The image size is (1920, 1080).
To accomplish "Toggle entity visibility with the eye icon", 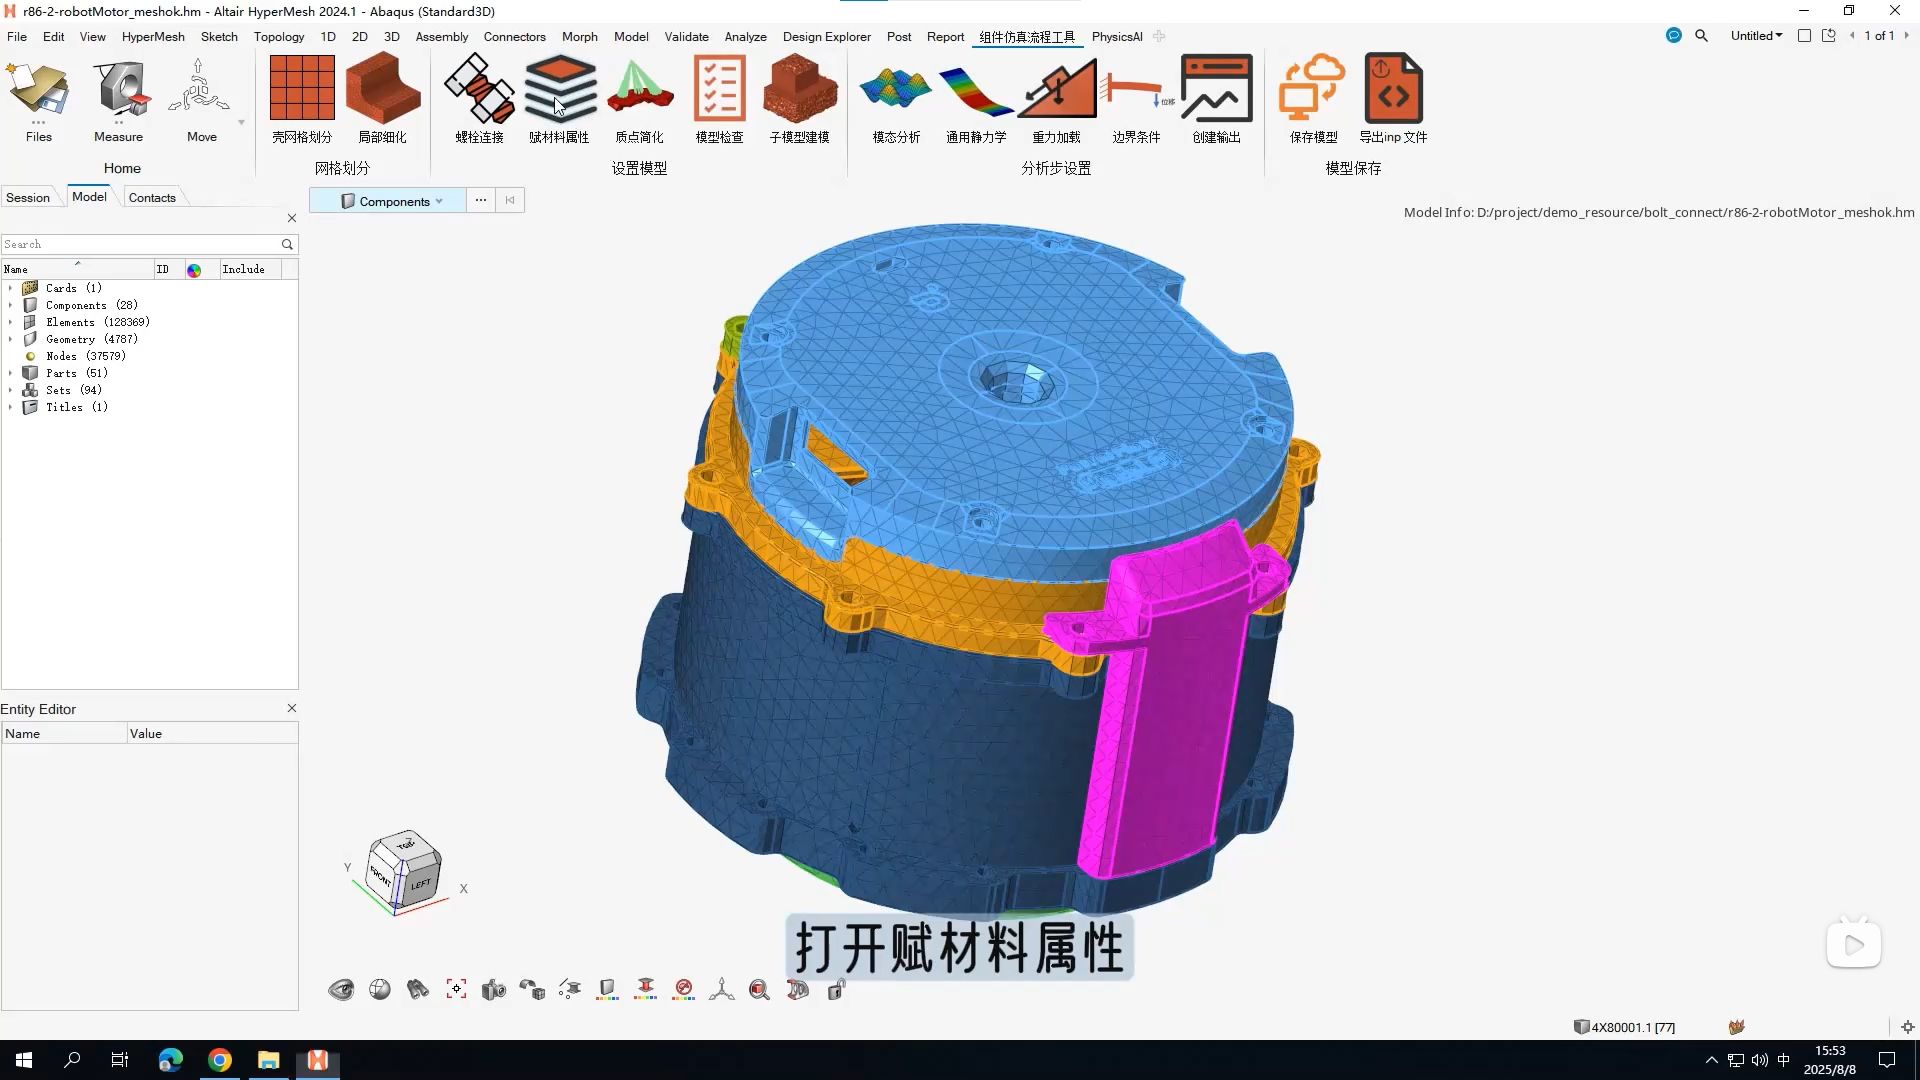I will (341, 989).
